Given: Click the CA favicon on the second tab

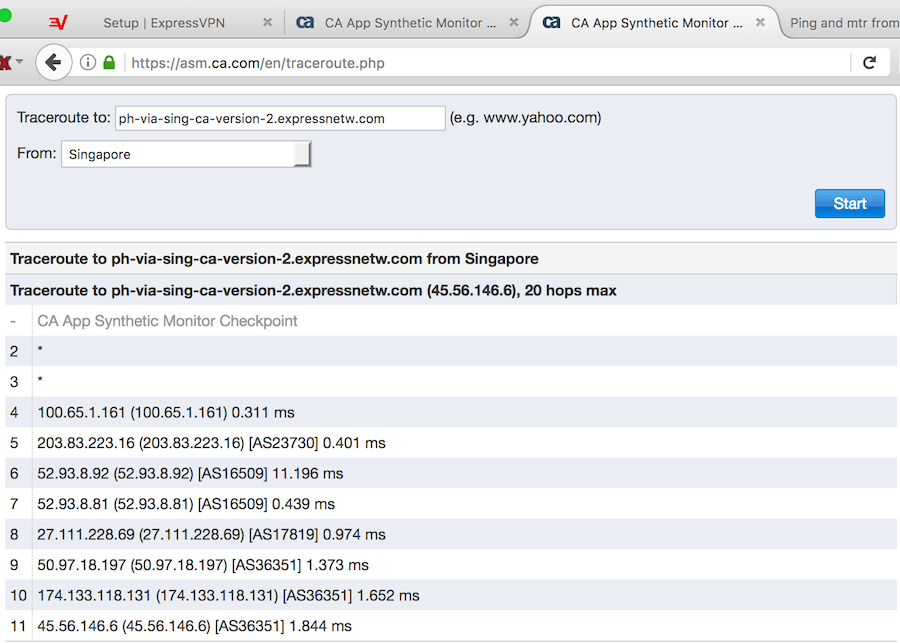Looking at the screenshot, I should (x=305, y=22).
